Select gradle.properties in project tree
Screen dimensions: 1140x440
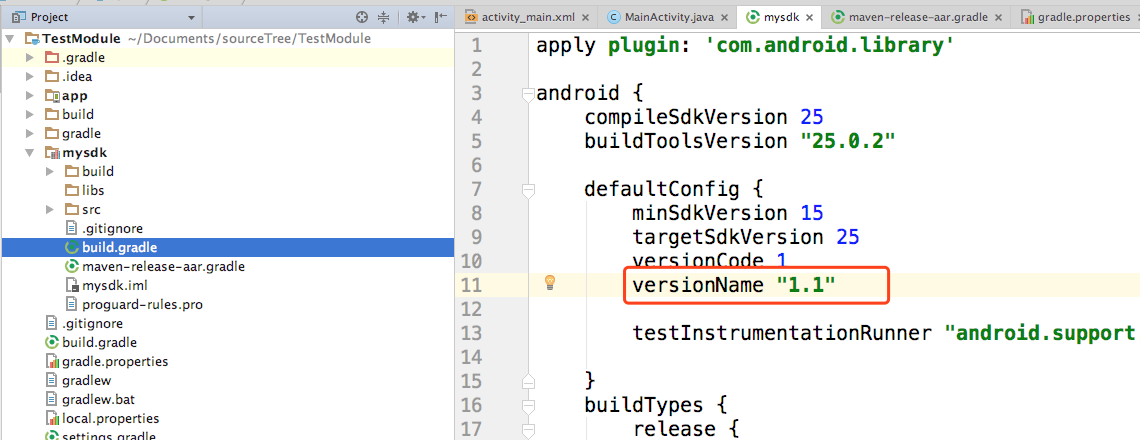(x=115, y=361)
